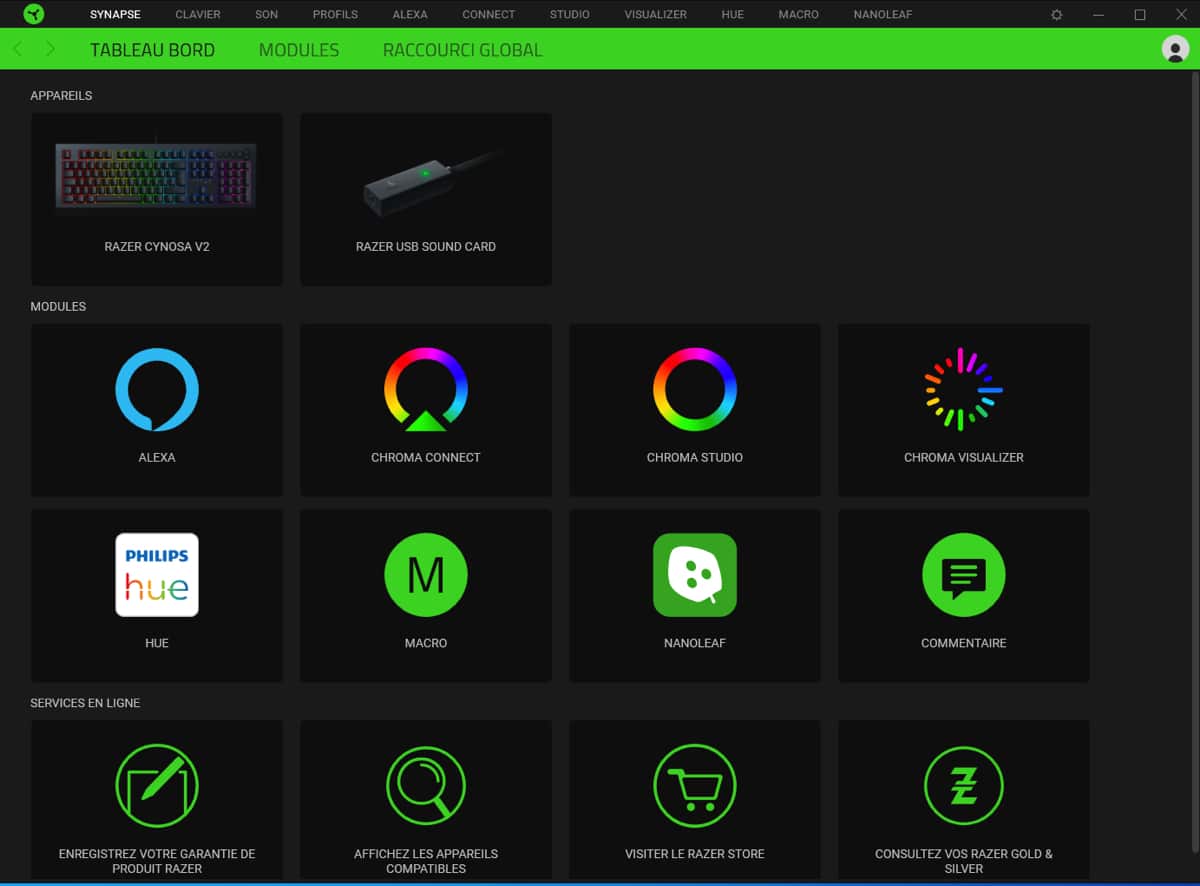Click the MACRO tile label
The image size is (1200, 886).
pyautogui.click(x=426, y=643)
